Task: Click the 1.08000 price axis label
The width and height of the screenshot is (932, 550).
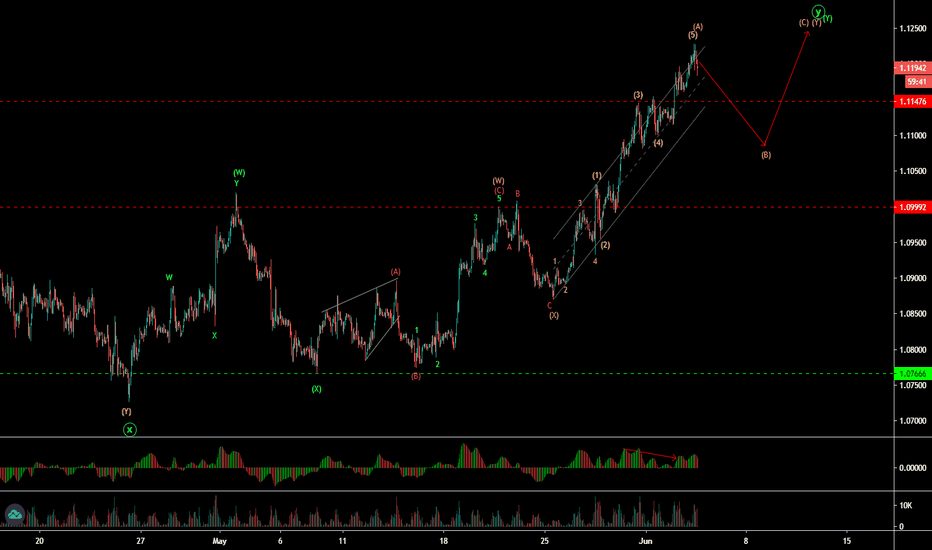Action: coord(913,350)
